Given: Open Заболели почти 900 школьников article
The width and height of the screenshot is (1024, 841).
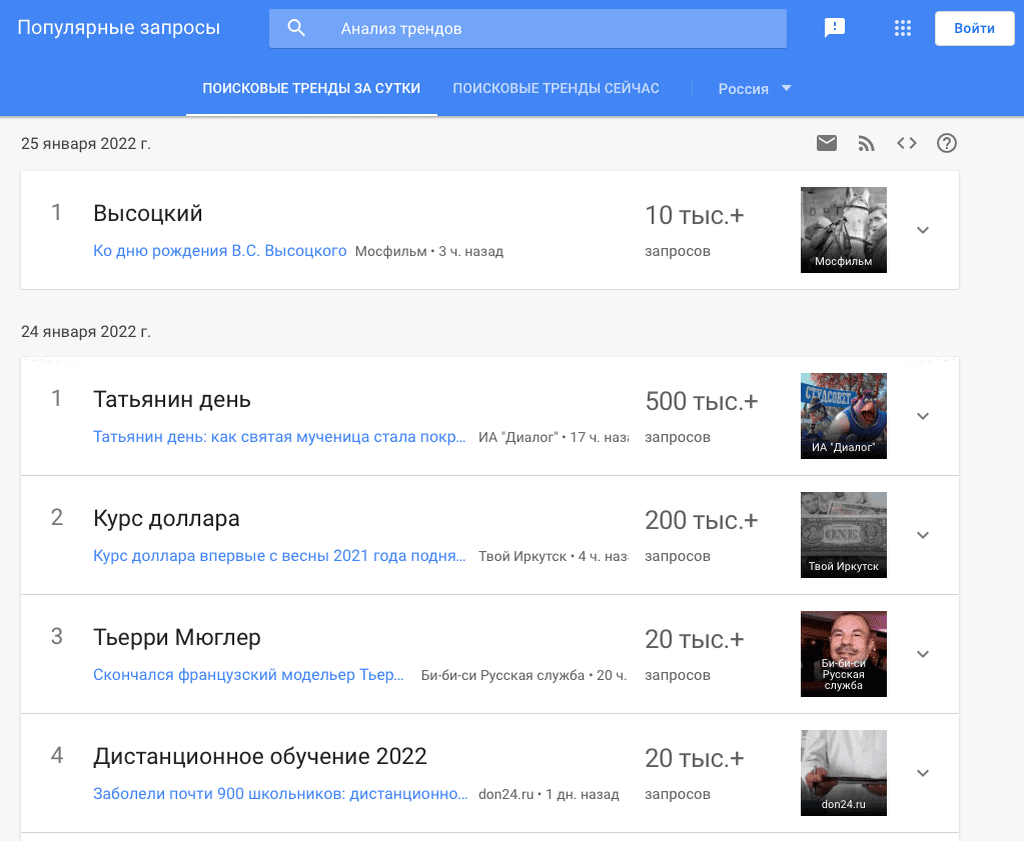Looking at the screenshot, I should point(280,794).
